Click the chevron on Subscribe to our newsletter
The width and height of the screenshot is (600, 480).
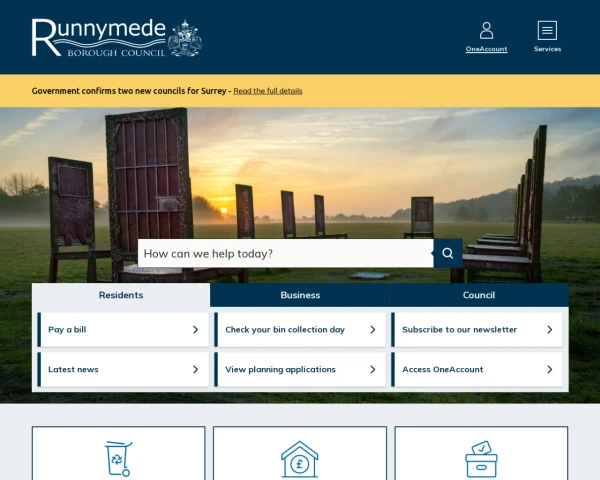pos(550,330)
